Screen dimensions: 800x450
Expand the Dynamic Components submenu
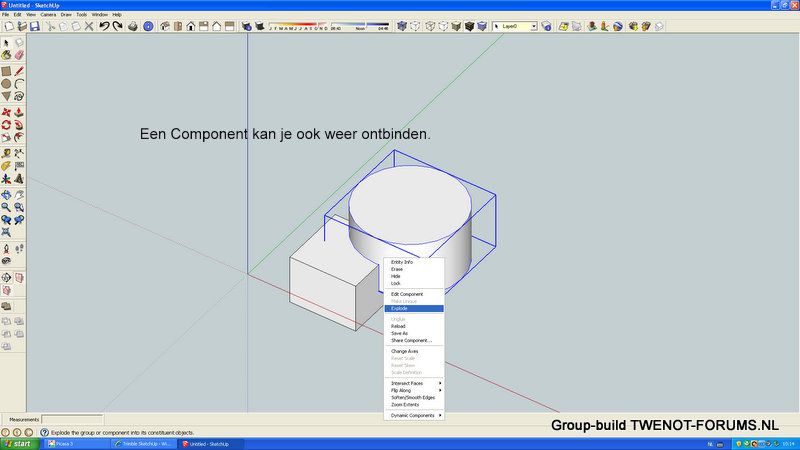coord(413,415)
